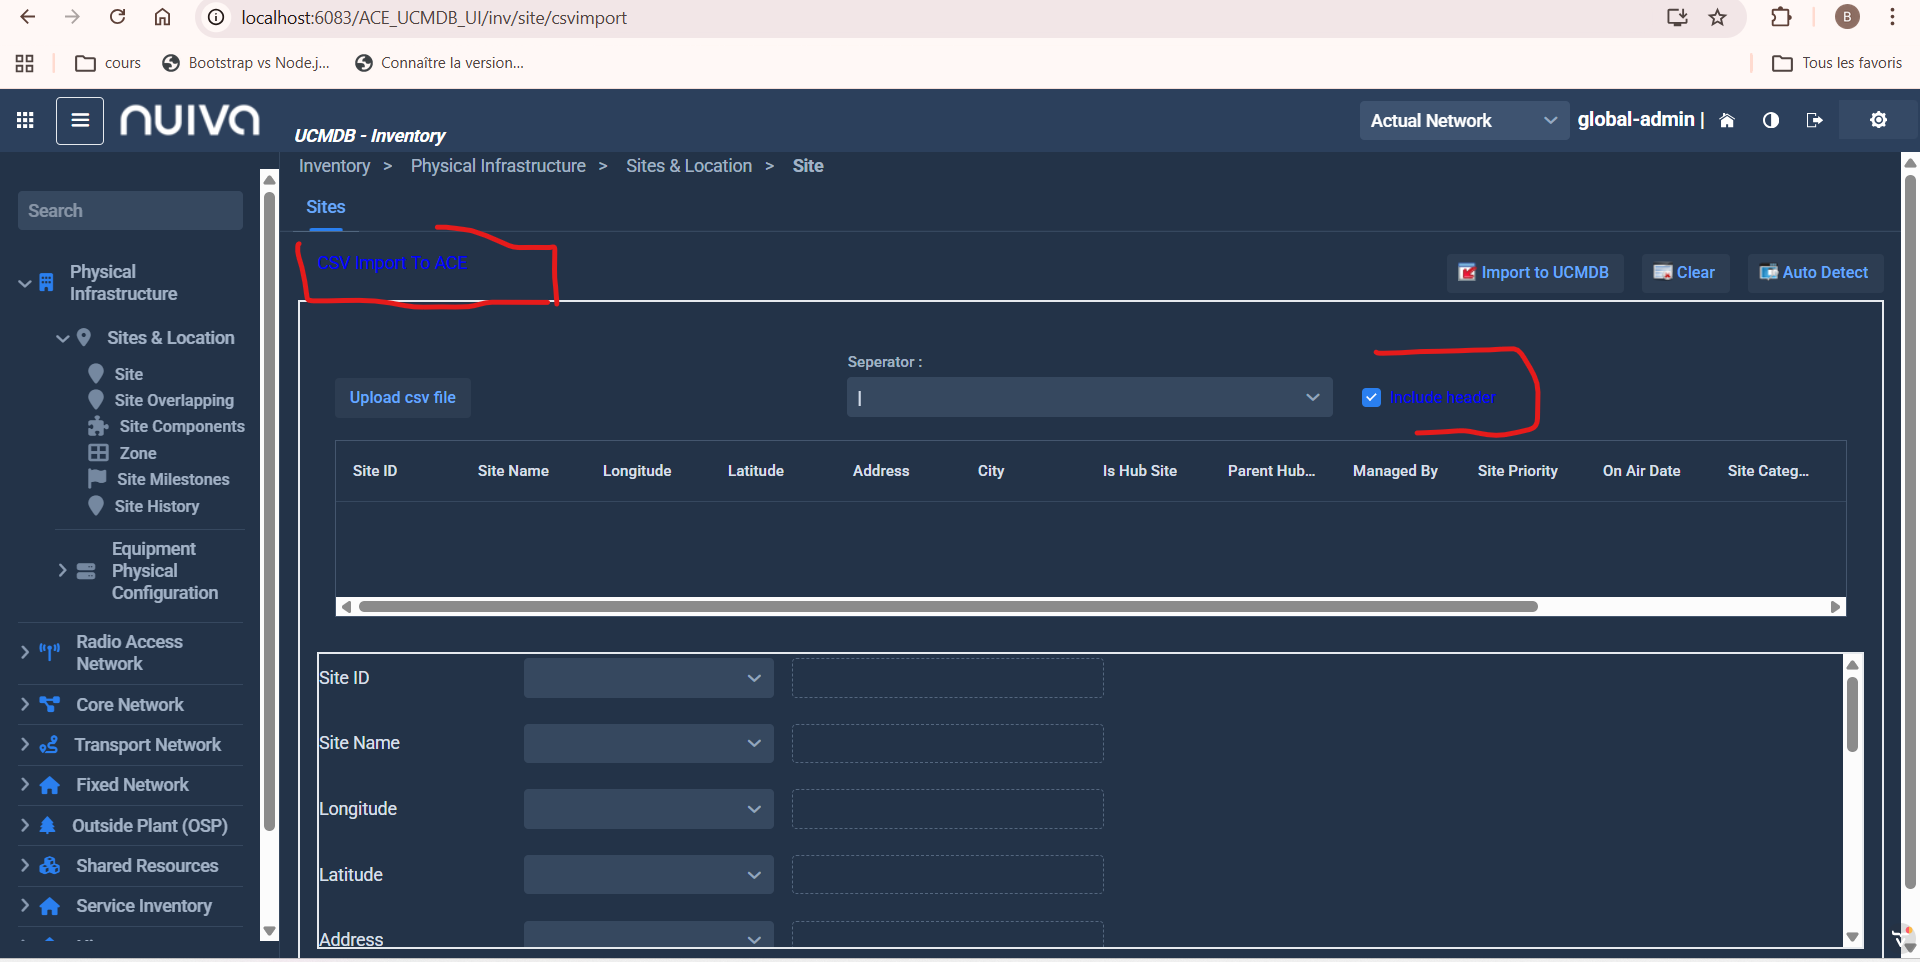Click the sidebar Search field
The height and width of the screenshot is (962, 1920).
coord(130,211)
